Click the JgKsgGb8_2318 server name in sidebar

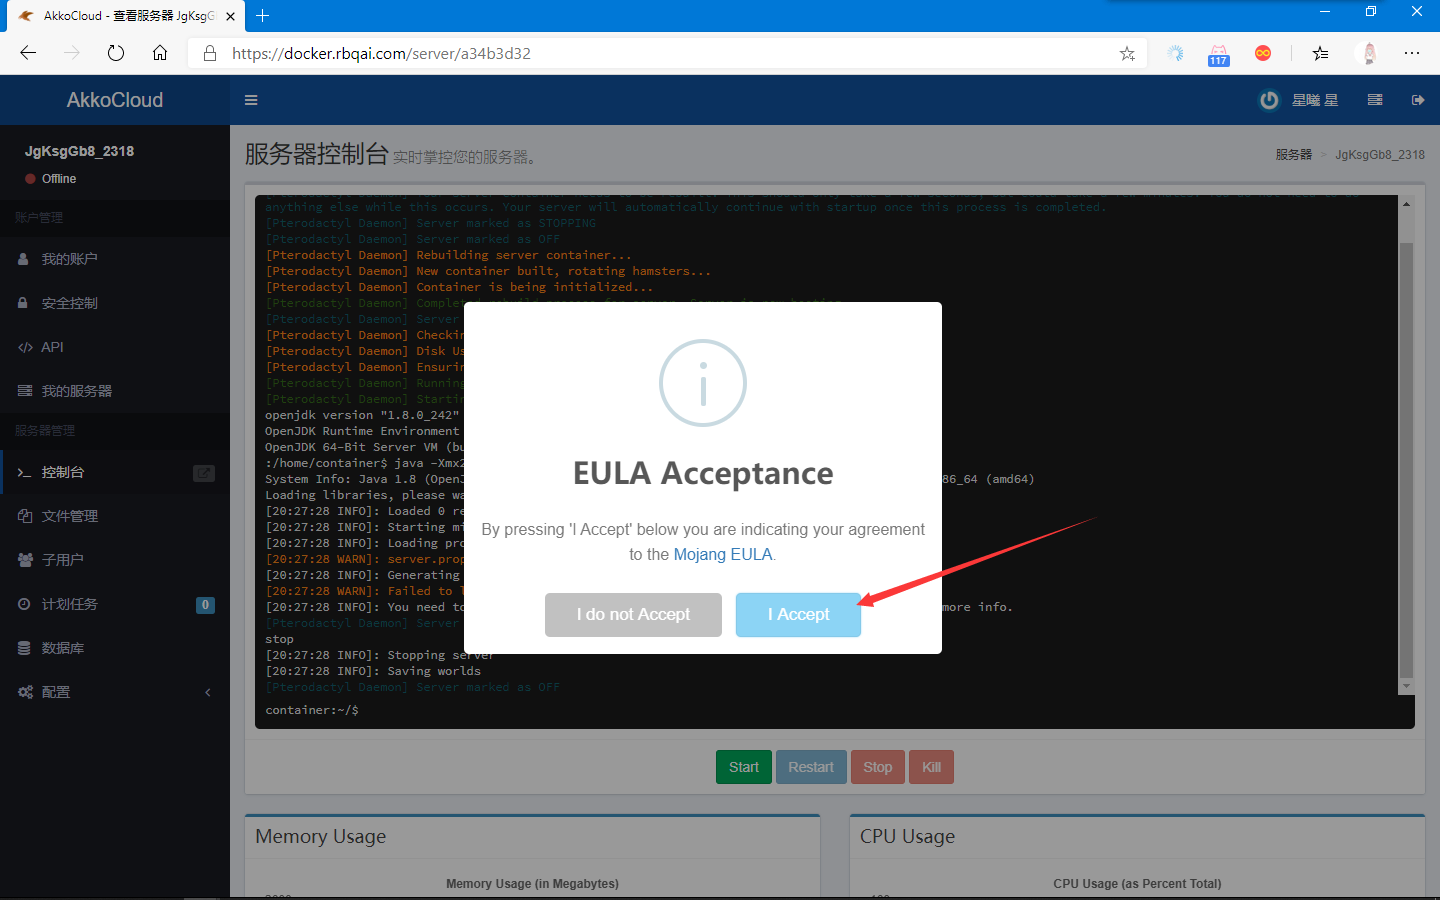pos(79,151)
